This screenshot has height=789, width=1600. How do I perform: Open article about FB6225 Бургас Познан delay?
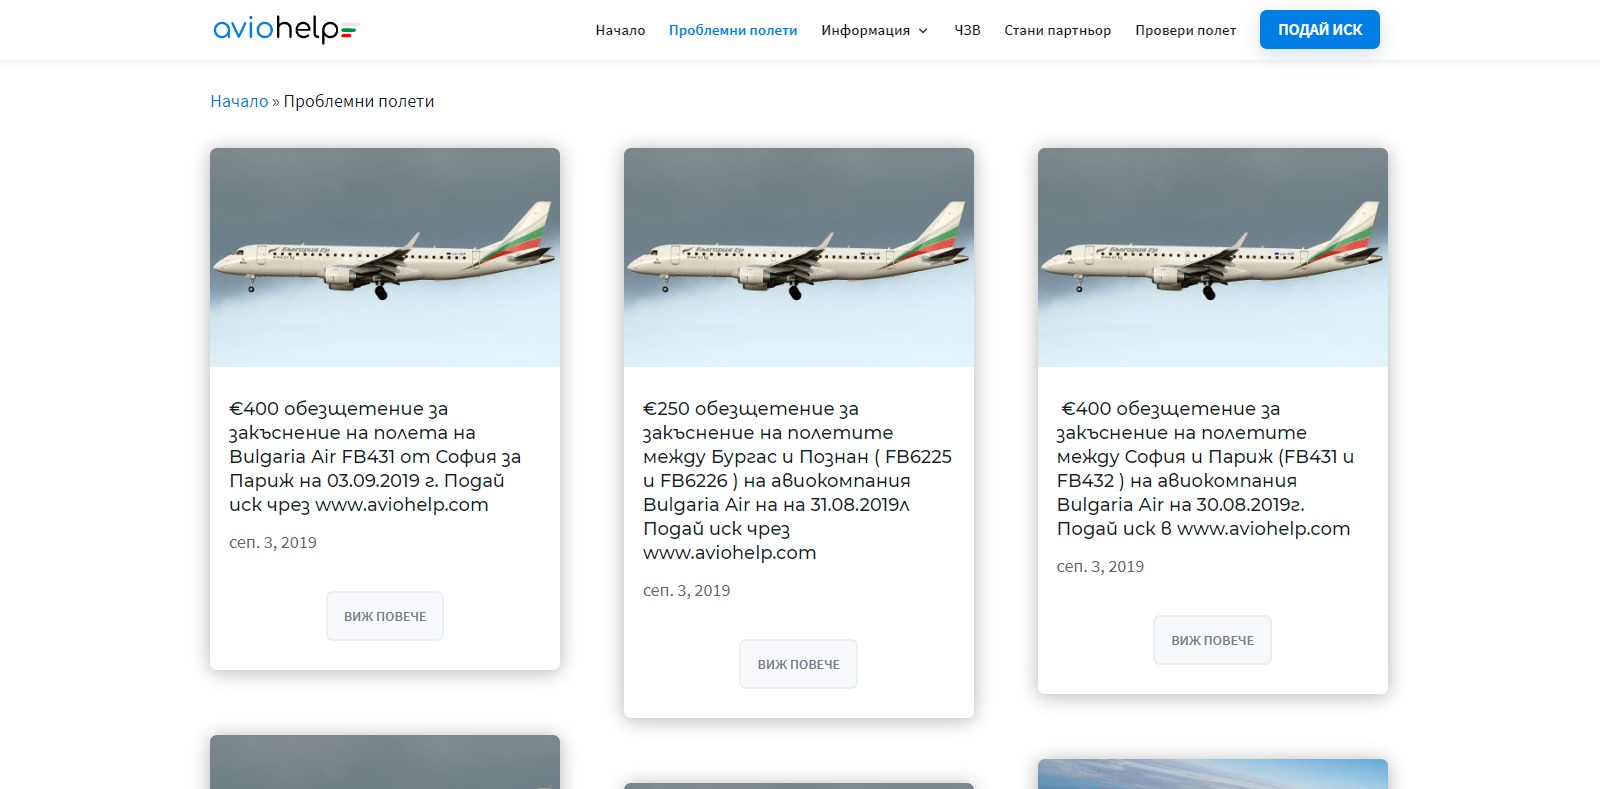[798, 480]
